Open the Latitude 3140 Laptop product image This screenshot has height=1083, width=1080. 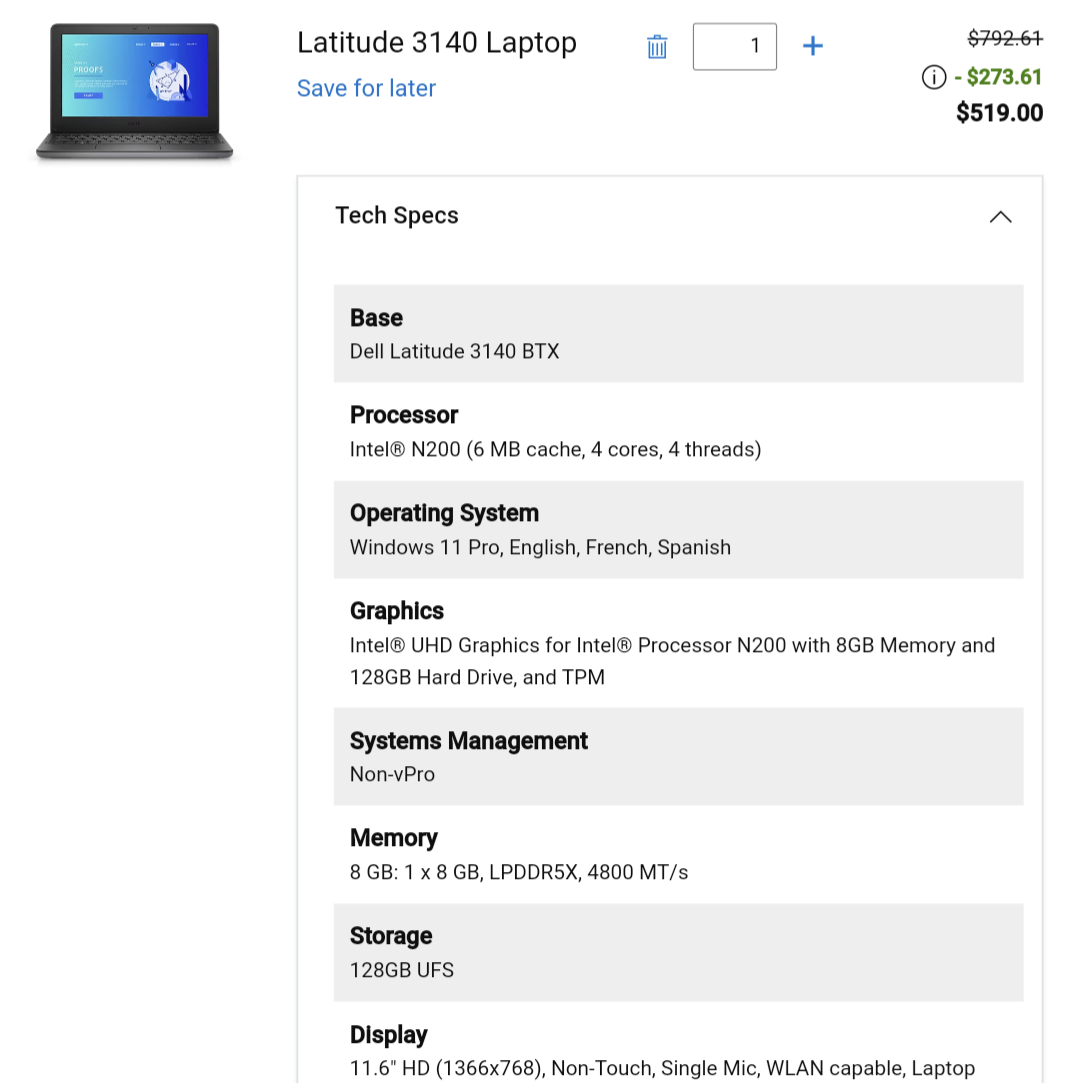[x=135, y=92]
